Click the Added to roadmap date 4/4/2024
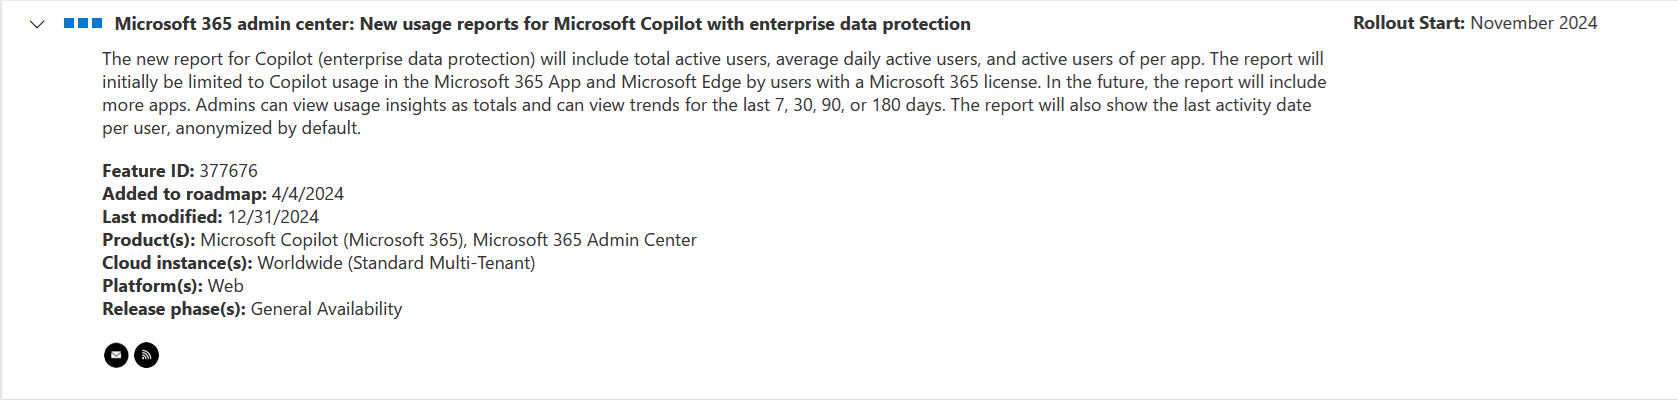Image resolution: width=1678 pixels, height=400 pixels. [307, 194]
